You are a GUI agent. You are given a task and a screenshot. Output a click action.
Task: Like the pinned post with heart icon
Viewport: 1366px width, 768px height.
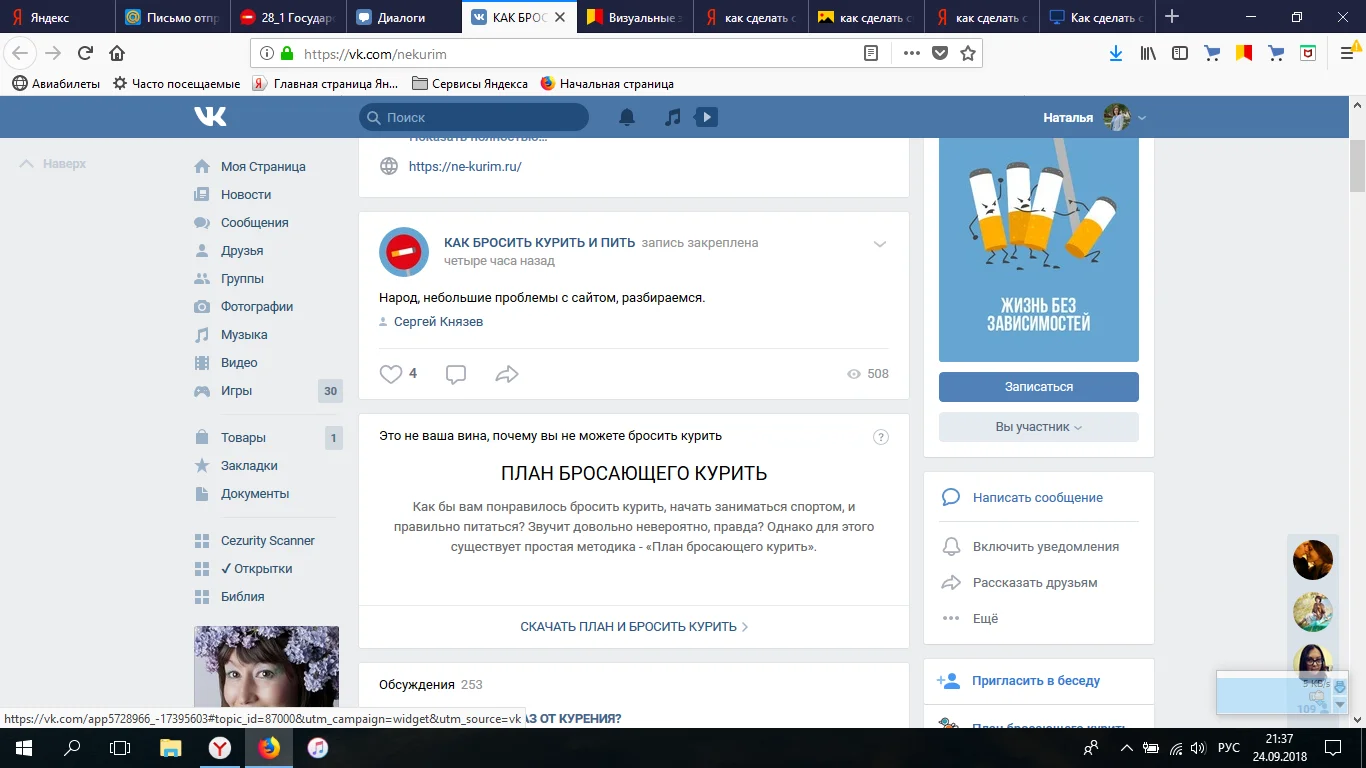391,374
